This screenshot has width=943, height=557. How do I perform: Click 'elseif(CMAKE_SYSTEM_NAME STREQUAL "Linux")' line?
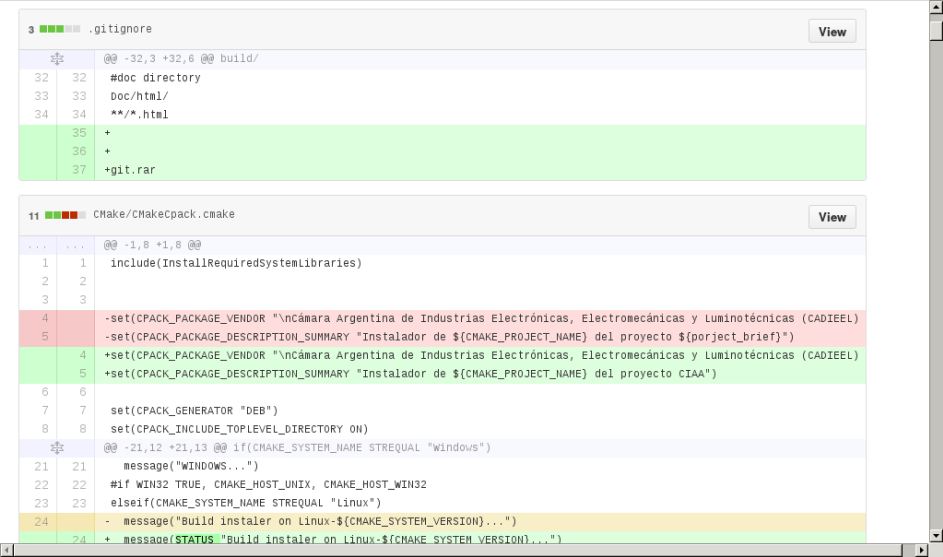[480, 503]
